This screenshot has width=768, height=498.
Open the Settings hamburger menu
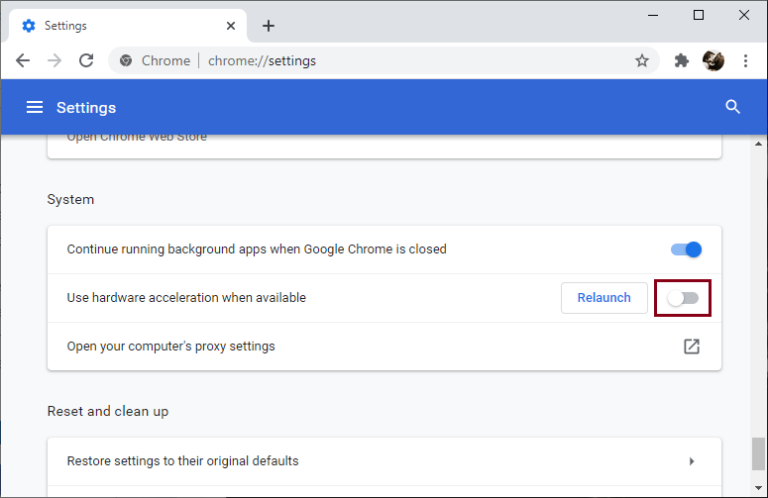(35, 107)
